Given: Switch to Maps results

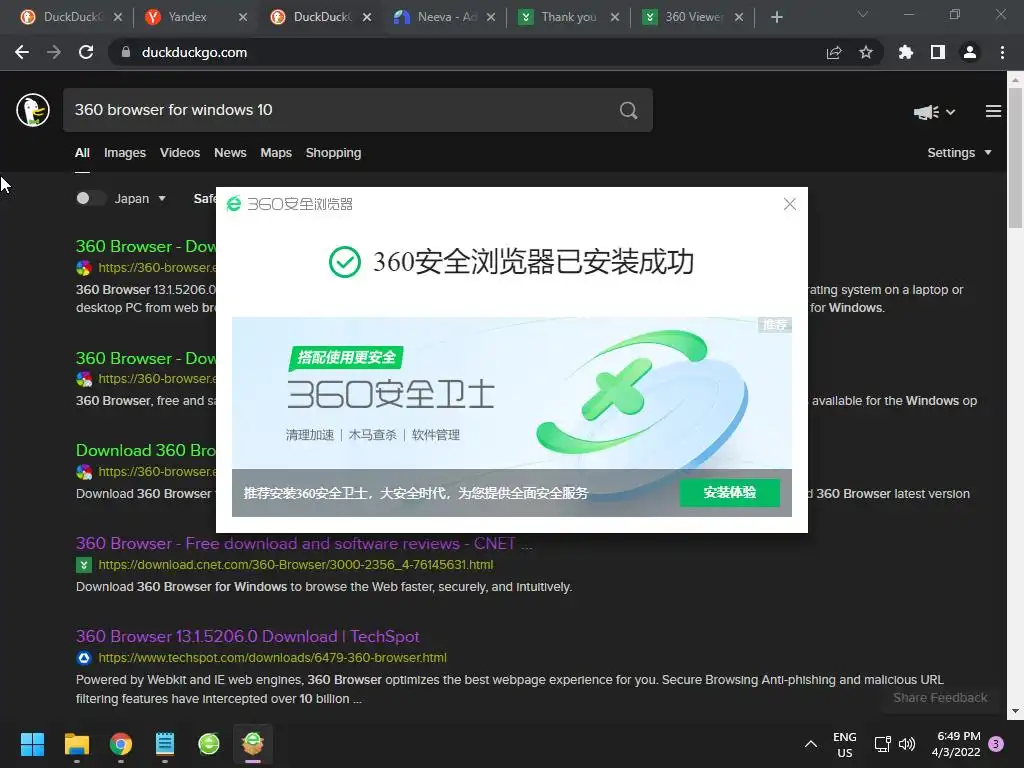Looking at the screenshot, I should click(x=276, y=153).
